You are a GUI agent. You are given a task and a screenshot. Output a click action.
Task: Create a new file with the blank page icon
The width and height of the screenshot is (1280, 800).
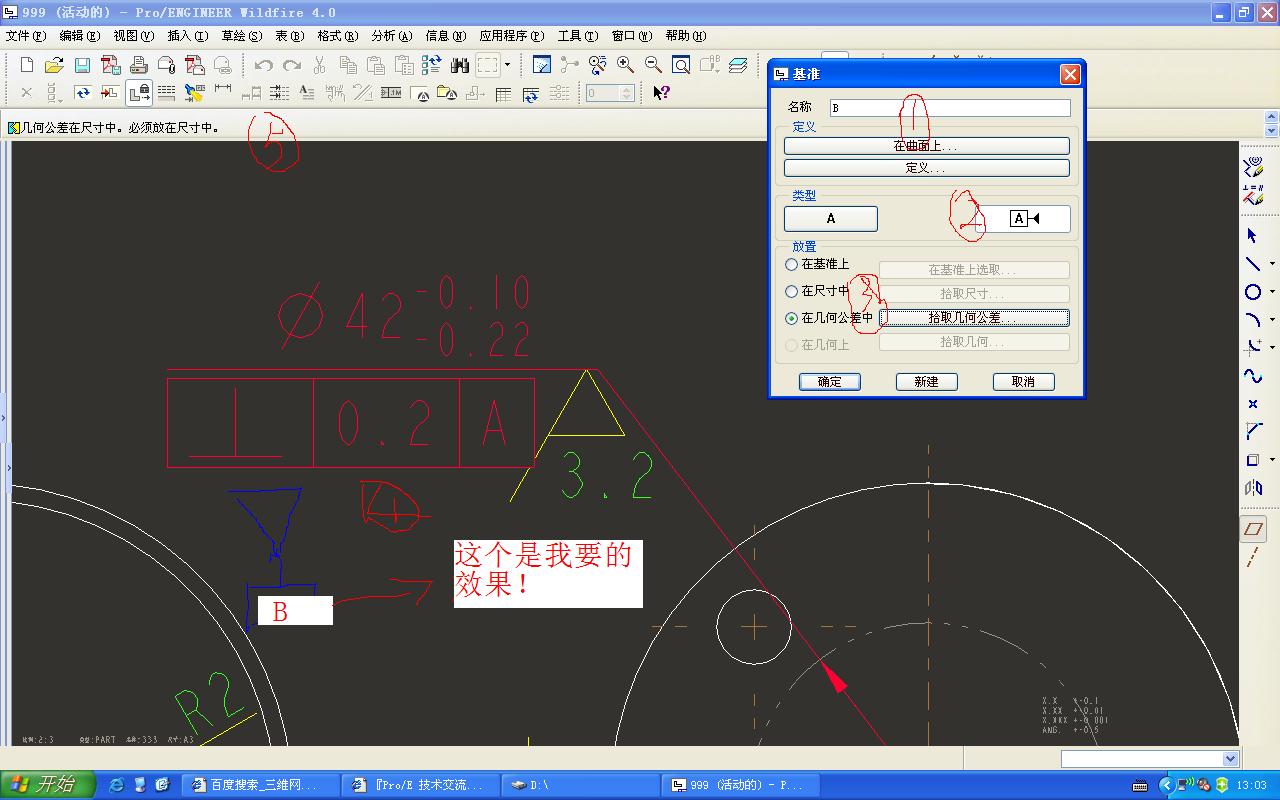[x=27, y=65]
